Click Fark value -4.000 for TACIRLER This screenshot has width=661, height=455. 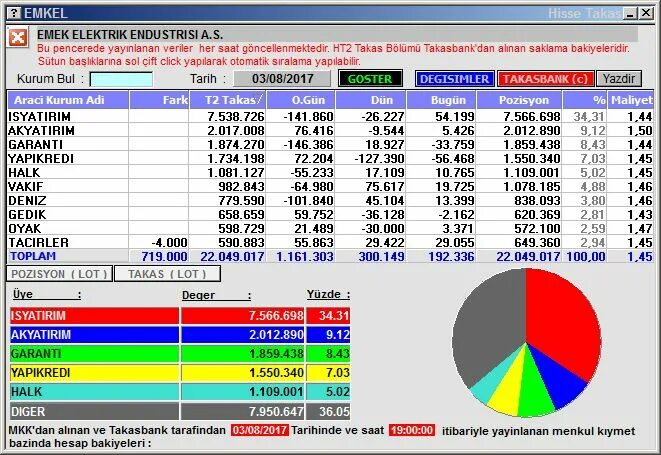point(169,242)
